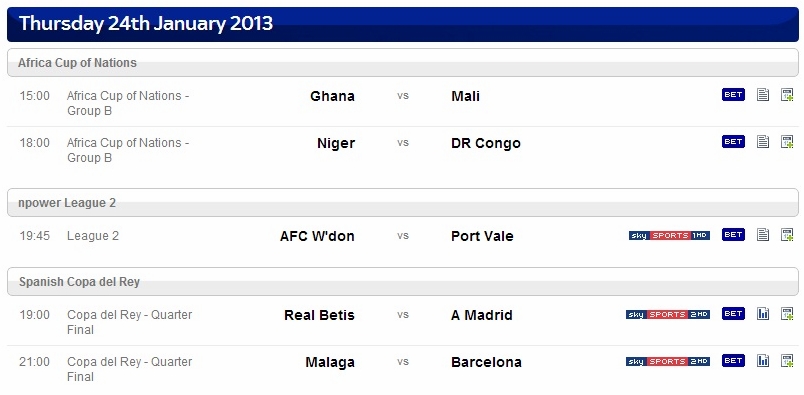804x395 pixels.
Task: Open the Ghana team link
Action: coord(332,96)
